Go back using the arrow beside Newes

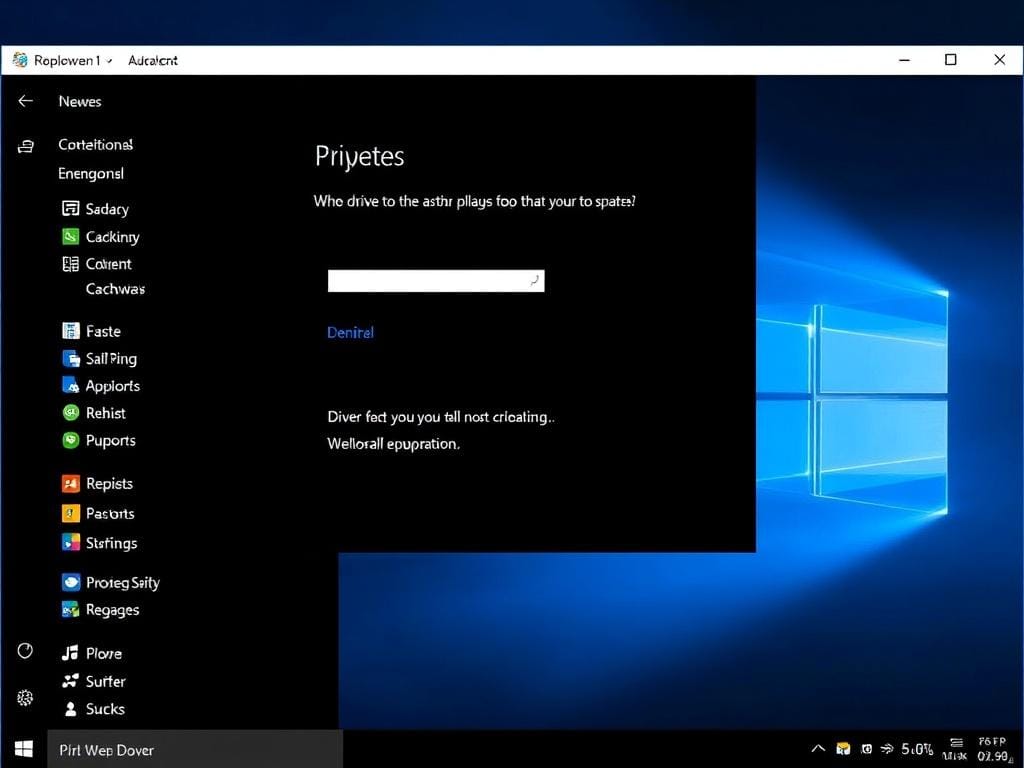click(25, 101)
